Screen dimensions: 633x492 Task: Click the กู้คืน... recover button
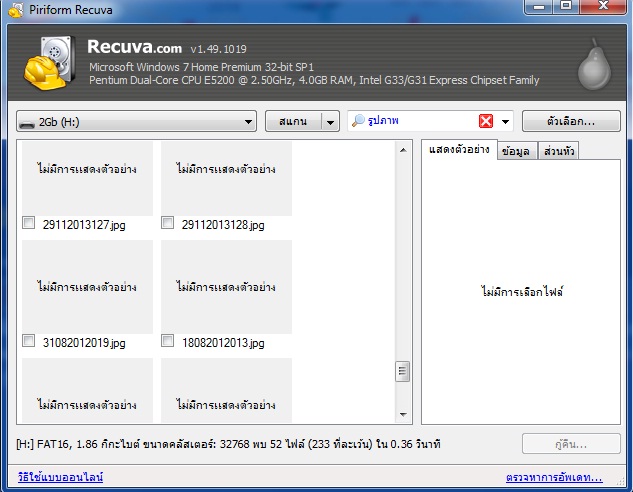point(571,444)
